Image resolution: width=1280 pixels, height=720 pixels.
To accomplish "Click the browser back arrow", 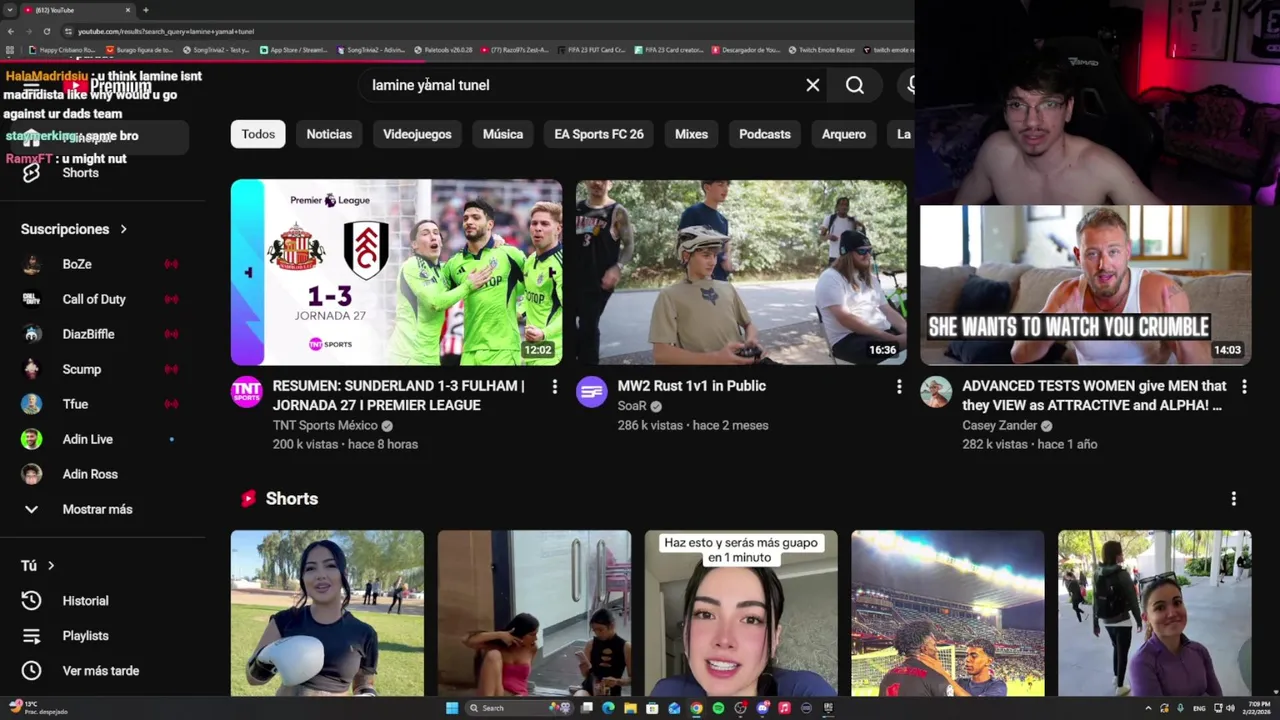I will point(11,31).
